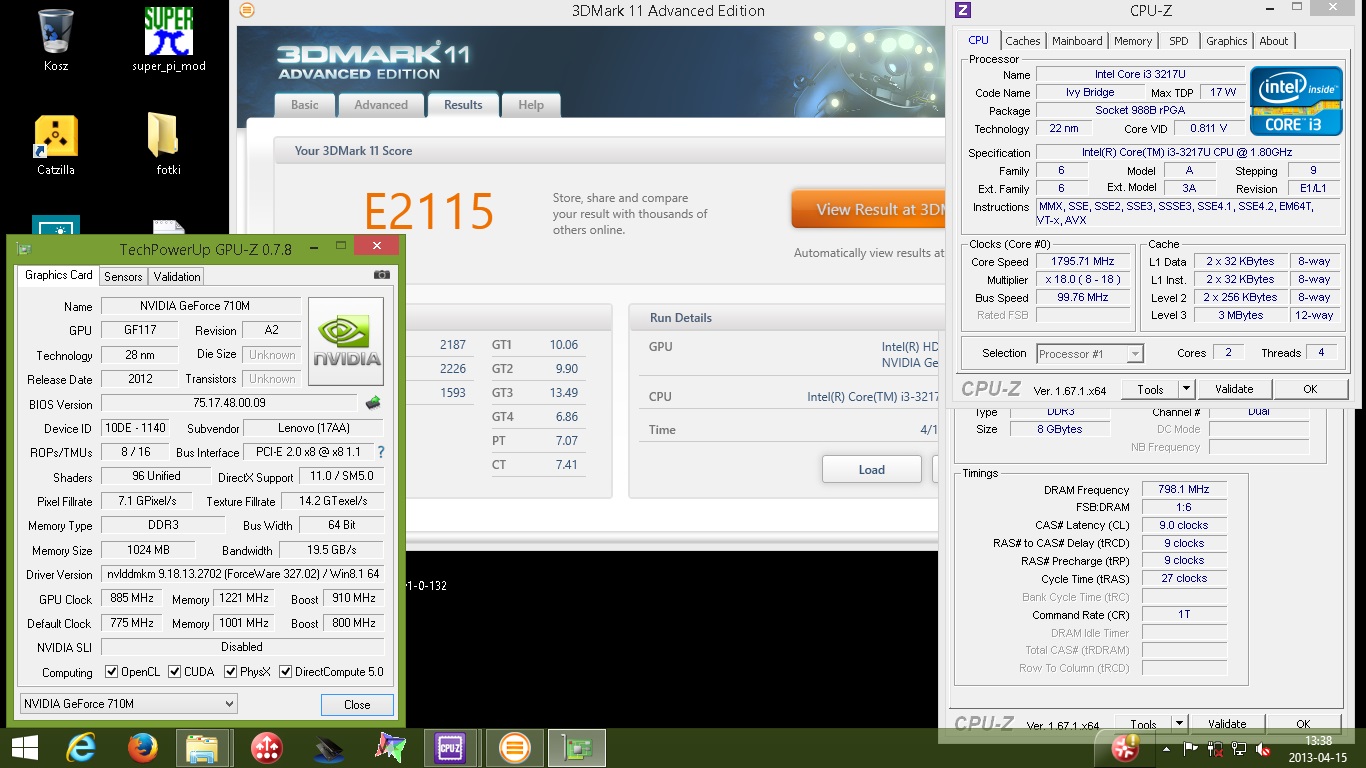The width and height of the screenshot is (1366, 768).
Task: Expand the Tools dropdown arrow in front CPU-Z
Action: pyautogui.click(x=1187, y=389)
